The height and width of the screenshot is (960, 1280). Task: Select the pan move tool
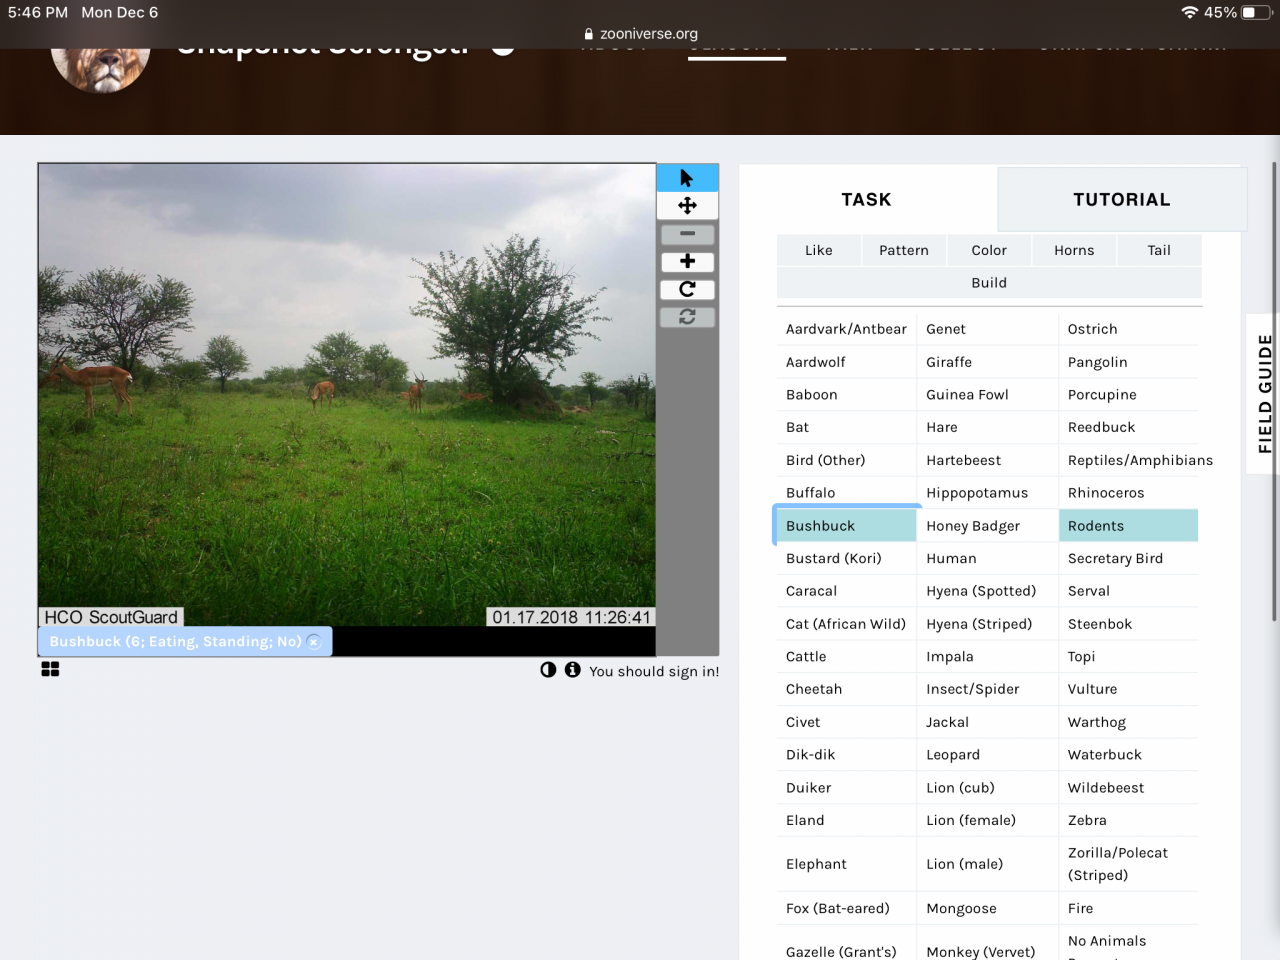687,206
